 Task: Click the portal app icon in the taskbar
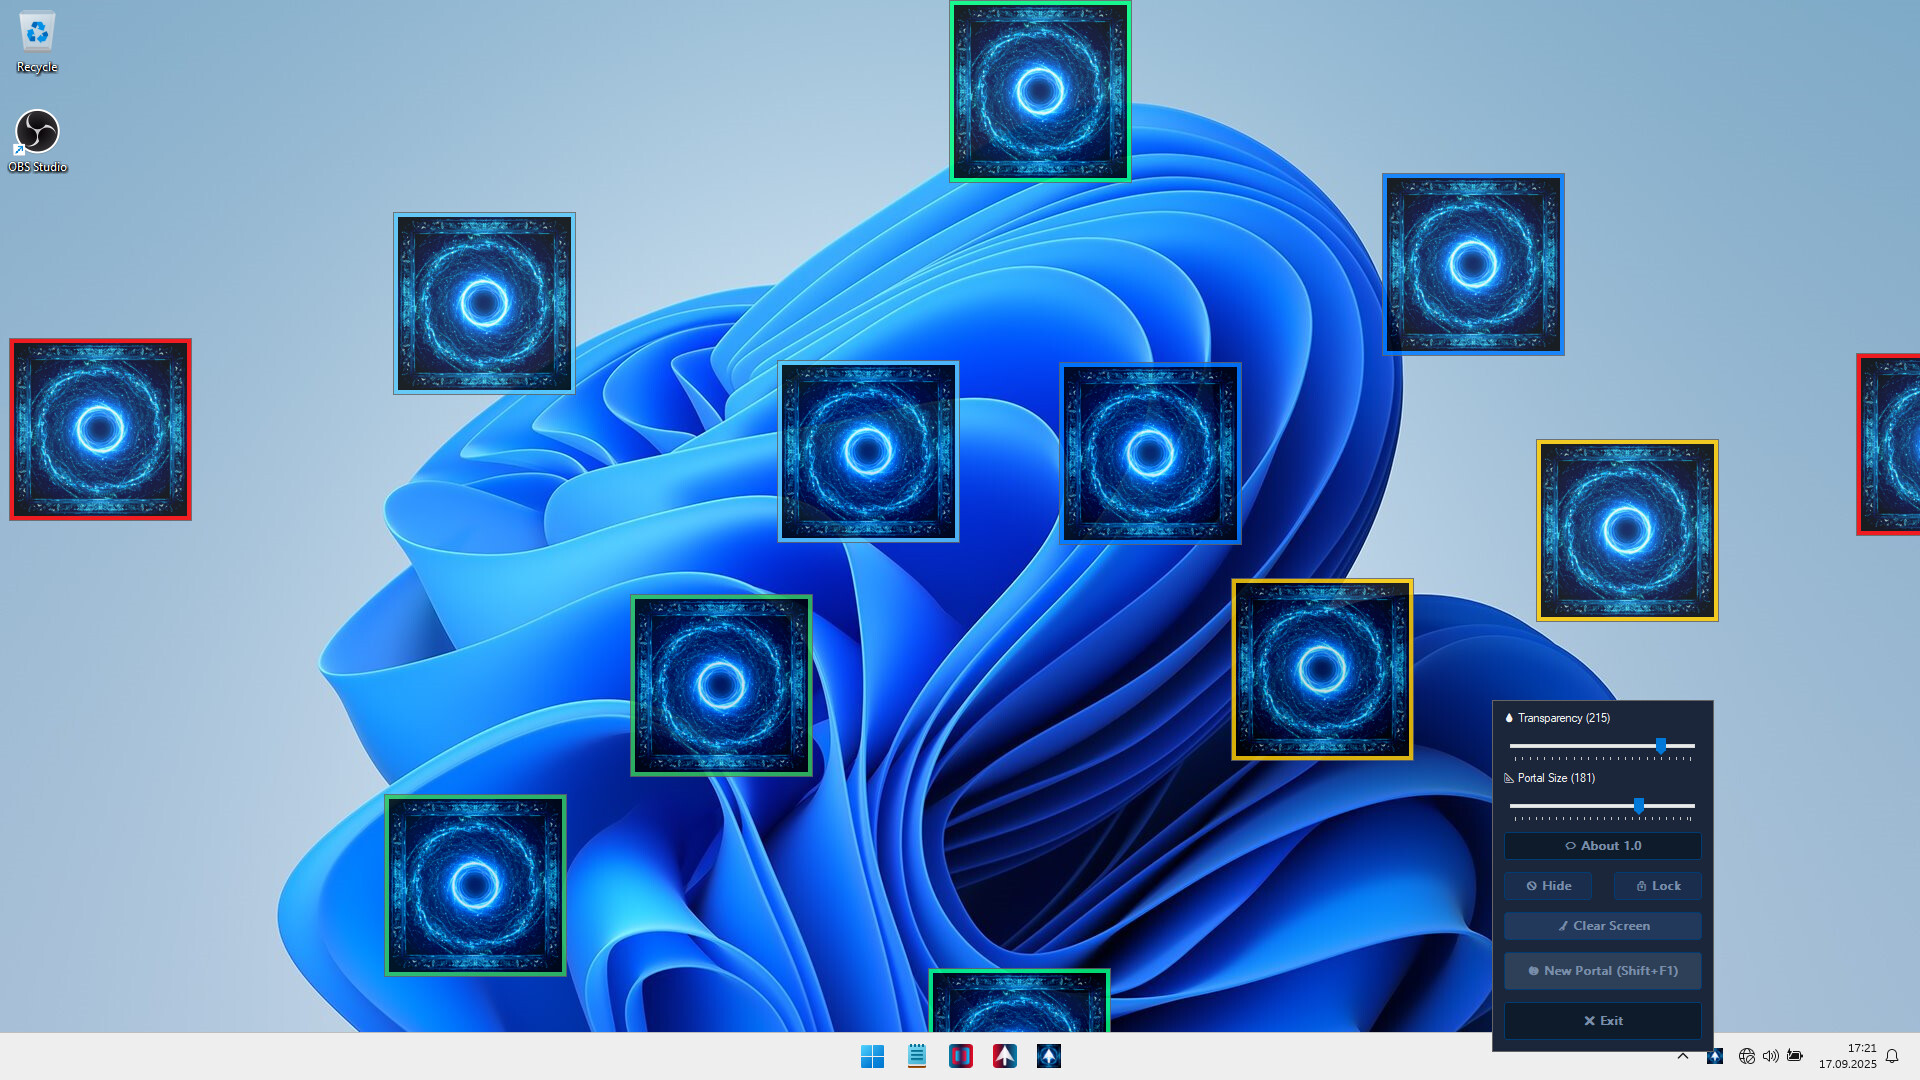pos(1048,1056)
